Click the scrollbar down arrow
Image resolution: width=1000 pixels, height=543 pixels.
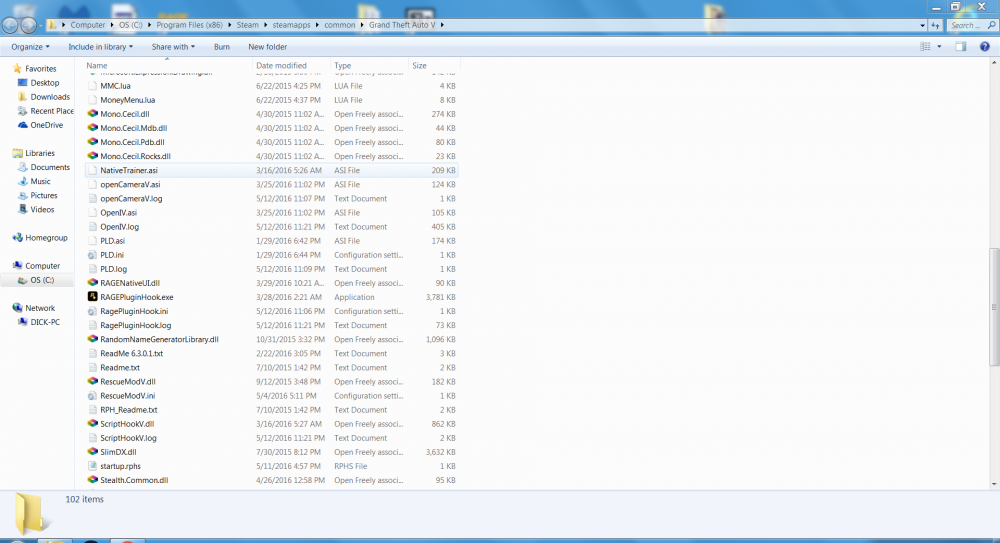pyautogui.click(x=994, y=484)
